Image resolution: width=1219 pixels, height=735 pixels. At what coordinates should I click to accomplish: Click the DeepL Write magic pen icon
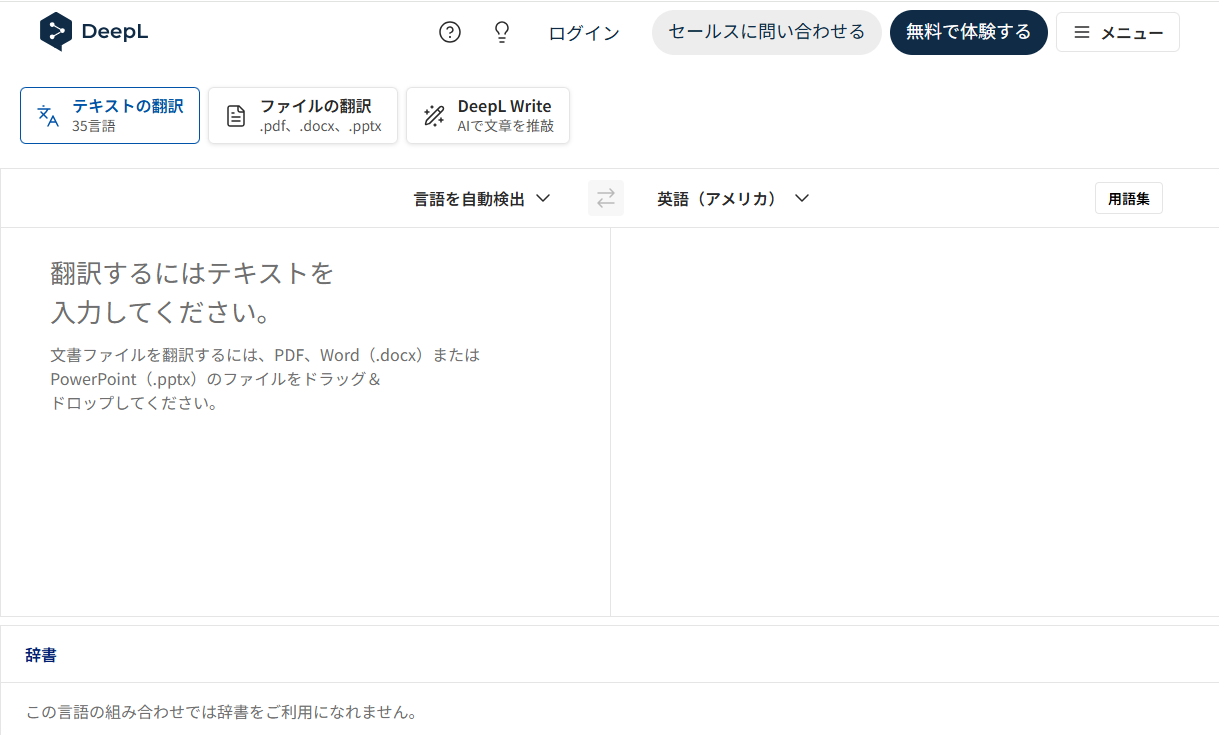433,115
